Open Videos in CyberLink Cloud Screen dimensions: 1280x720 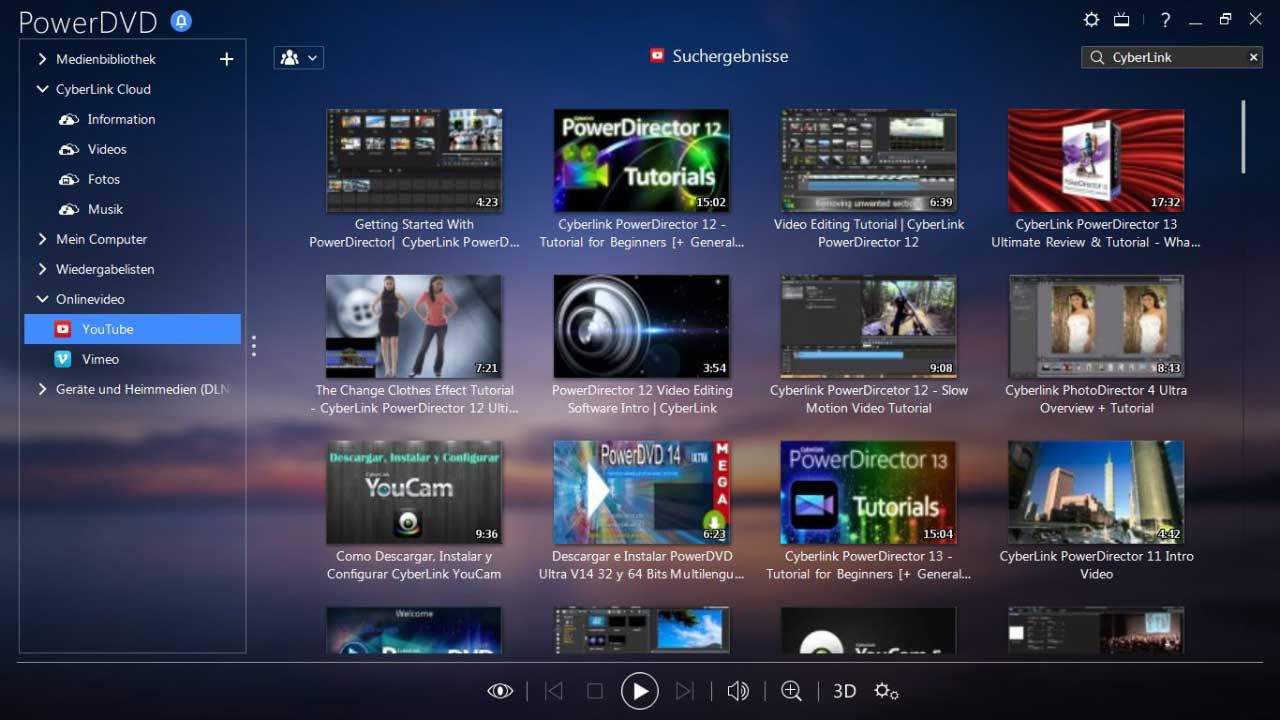pyautogui.click(x=106, y=149)
